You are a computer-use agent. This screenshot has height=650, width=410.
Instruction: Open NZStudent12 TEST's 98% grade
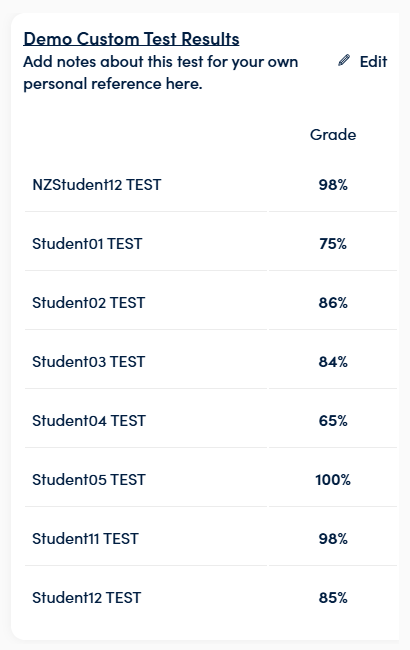click(x=333, y=184)
